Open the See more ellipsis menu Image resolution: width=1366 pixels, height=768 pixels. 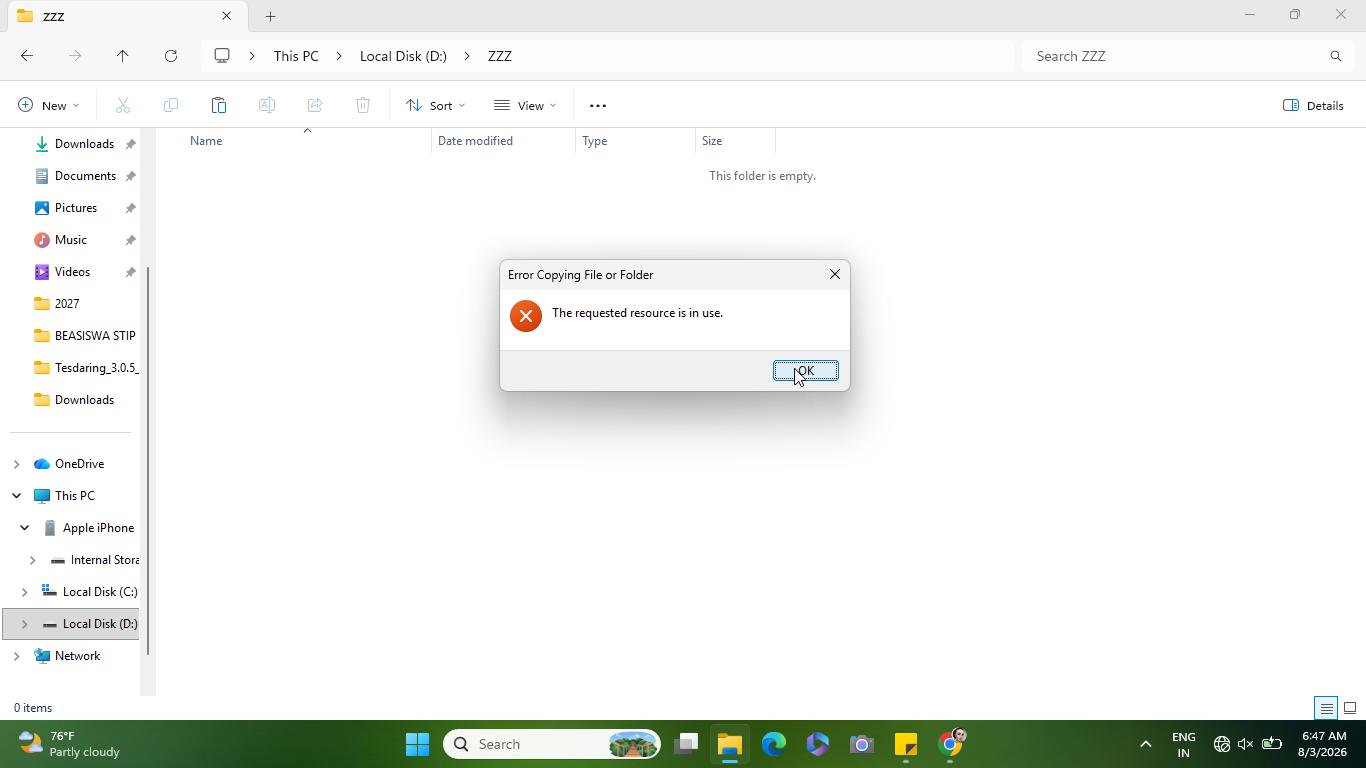pos(598,105)
